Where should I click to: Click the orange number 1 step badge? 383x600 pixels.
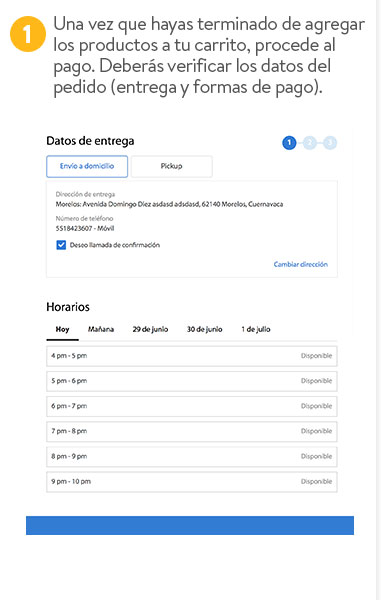tap(28, 34)
